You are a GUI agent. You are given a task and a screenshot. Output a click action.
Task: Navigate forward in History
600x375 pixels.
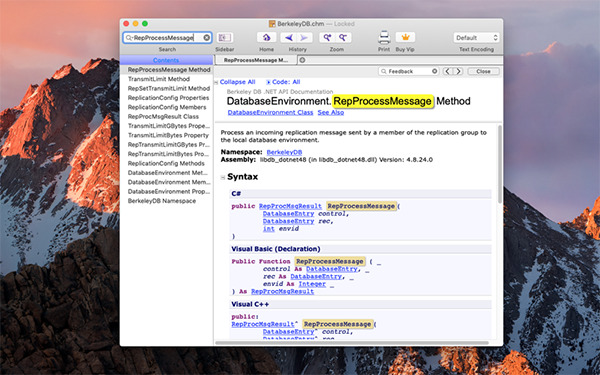coord(305,38)
